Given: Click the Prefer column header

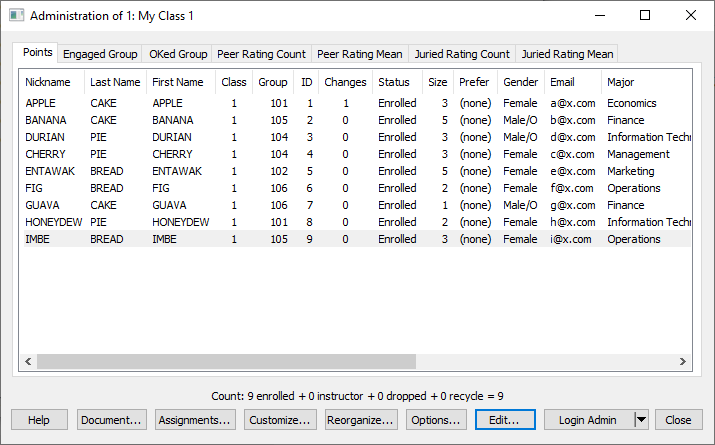Looking at the screenshot, I should tap(474, 82).
